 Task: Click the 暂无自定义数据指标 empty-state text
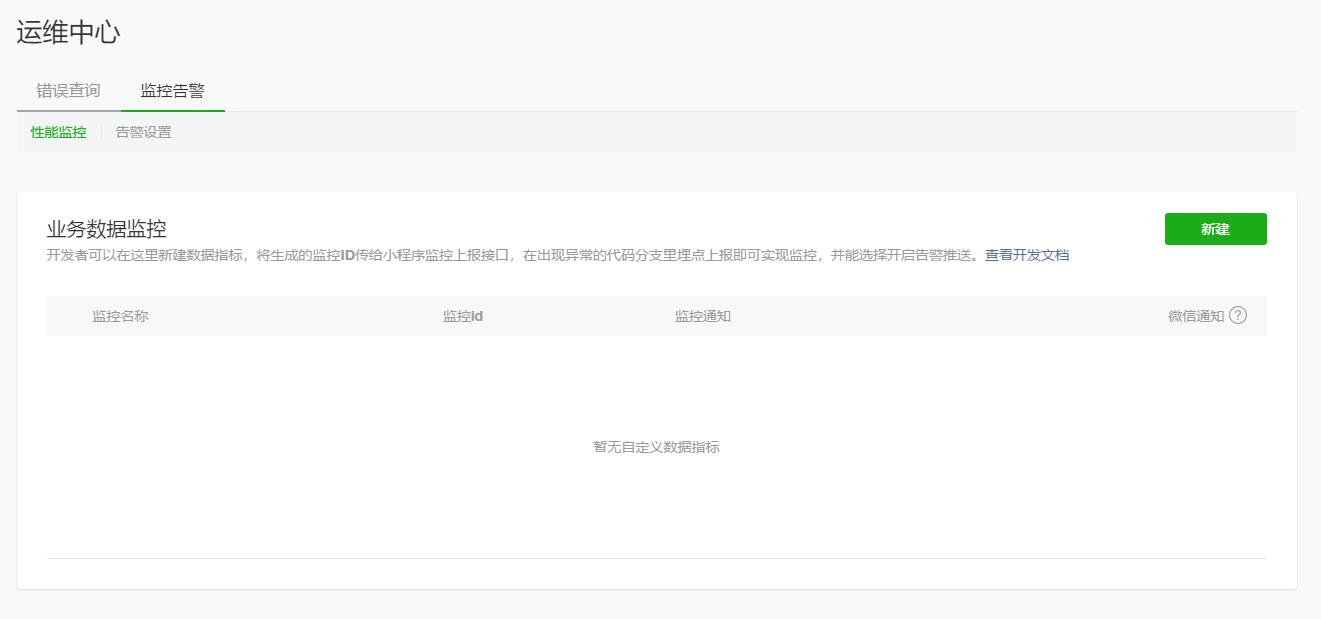click(656, 447)
